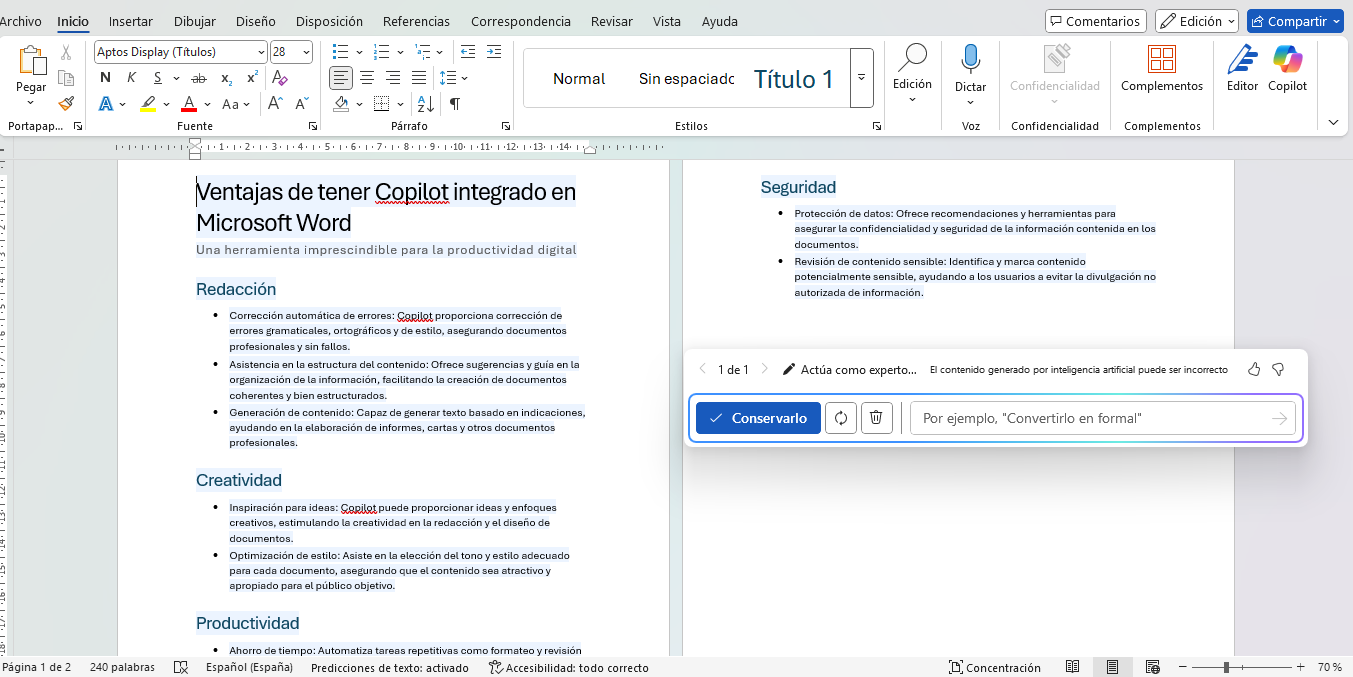This screenshot has height=677, width=1353.
Task: Switch to the Referencias tab
Action: point(416,21)
